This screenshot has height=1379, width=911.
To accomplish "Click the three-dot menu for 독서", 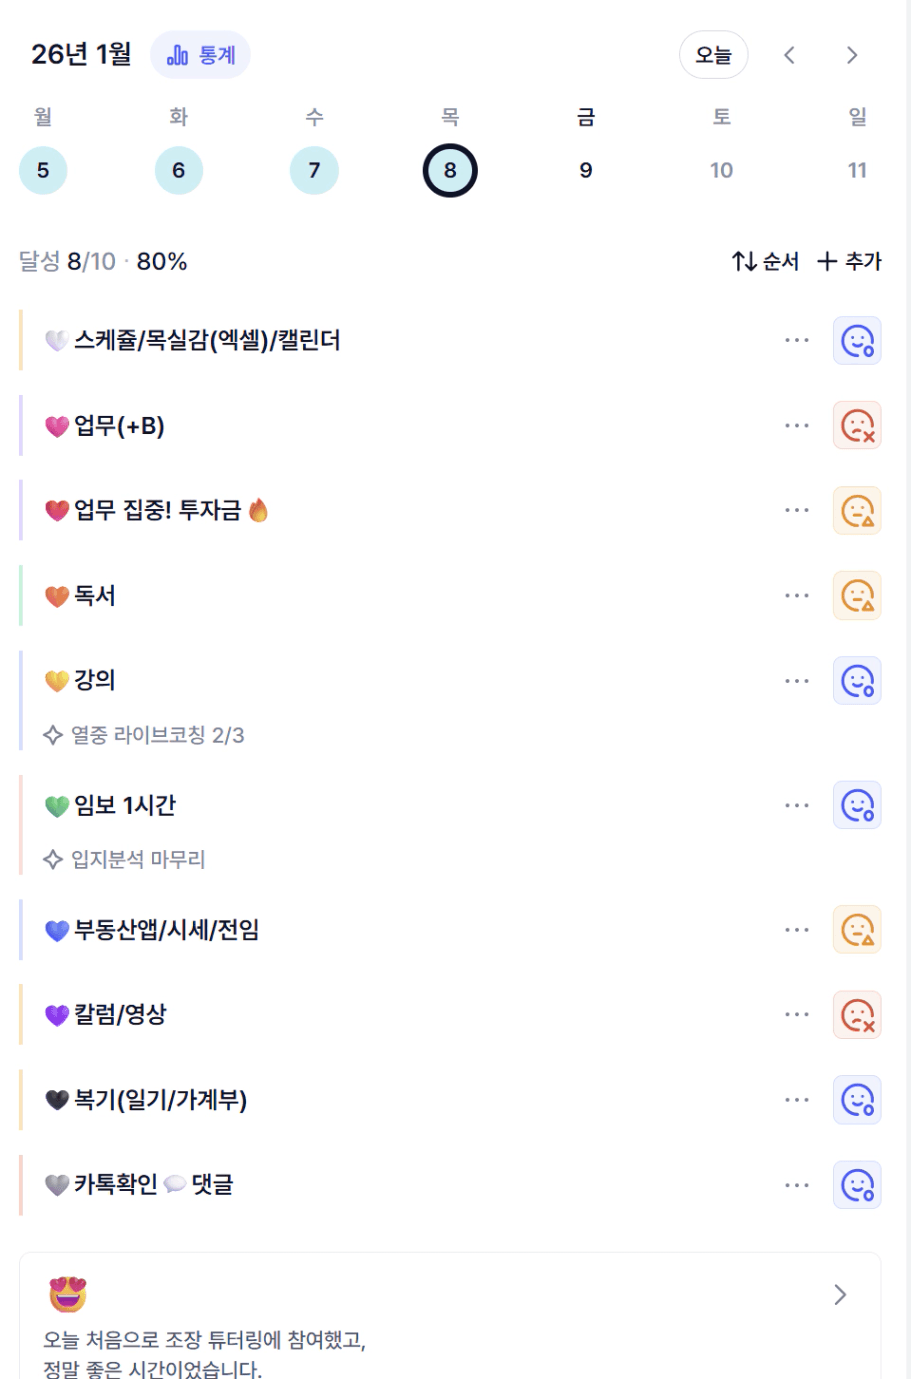I will [x=797, y=596].
